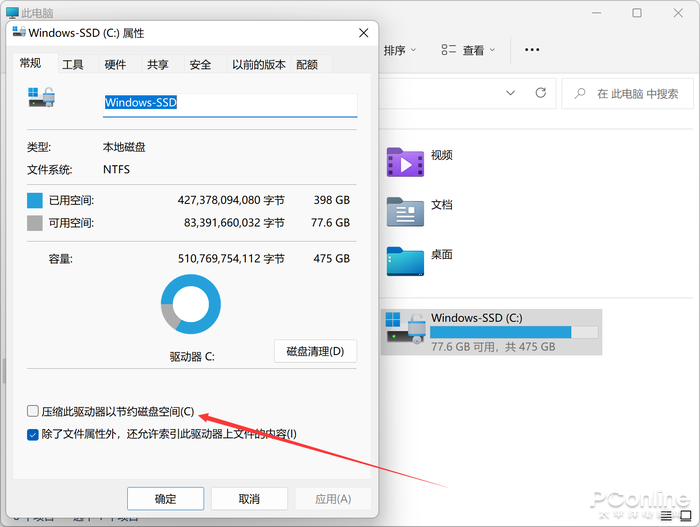Image resolution: width=700 pixels, height=527 pixels.
Task: Close the Windows-SSD (C:) 属性 dialog
Action: 363,33
